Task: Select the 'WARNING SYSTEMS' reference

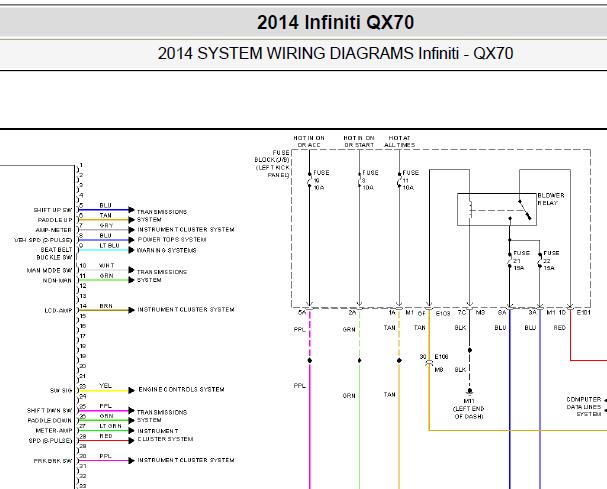Action: (x=166, y=251)
